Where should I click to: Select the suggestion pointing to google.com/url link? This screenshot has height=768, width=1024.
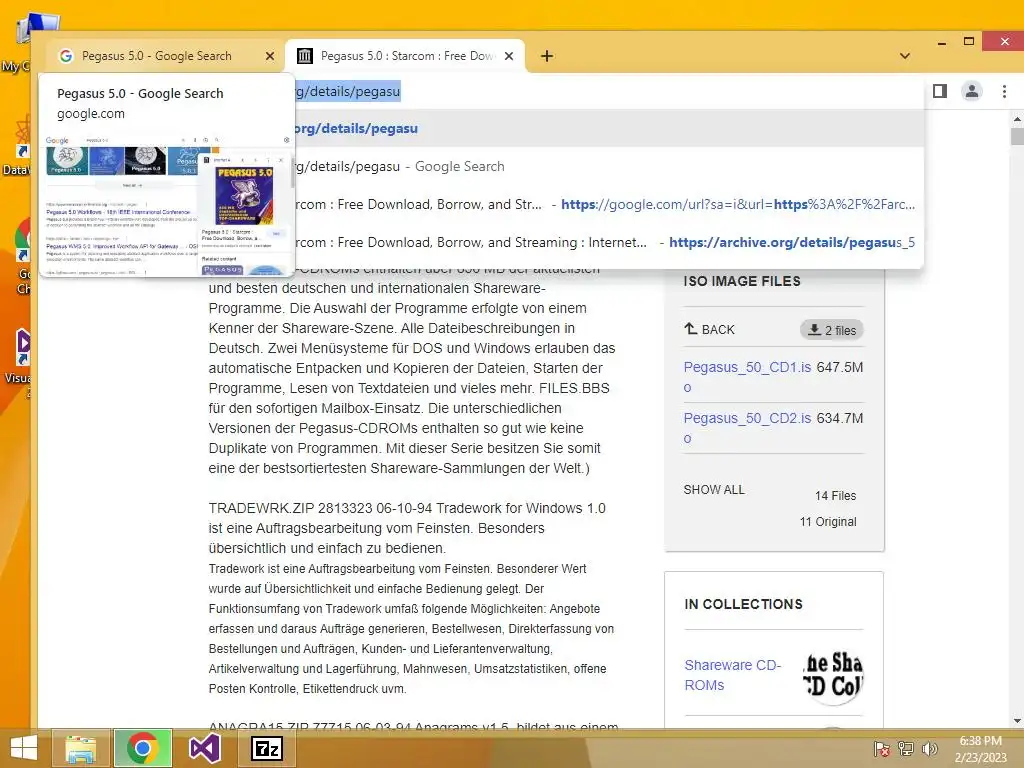609,204
